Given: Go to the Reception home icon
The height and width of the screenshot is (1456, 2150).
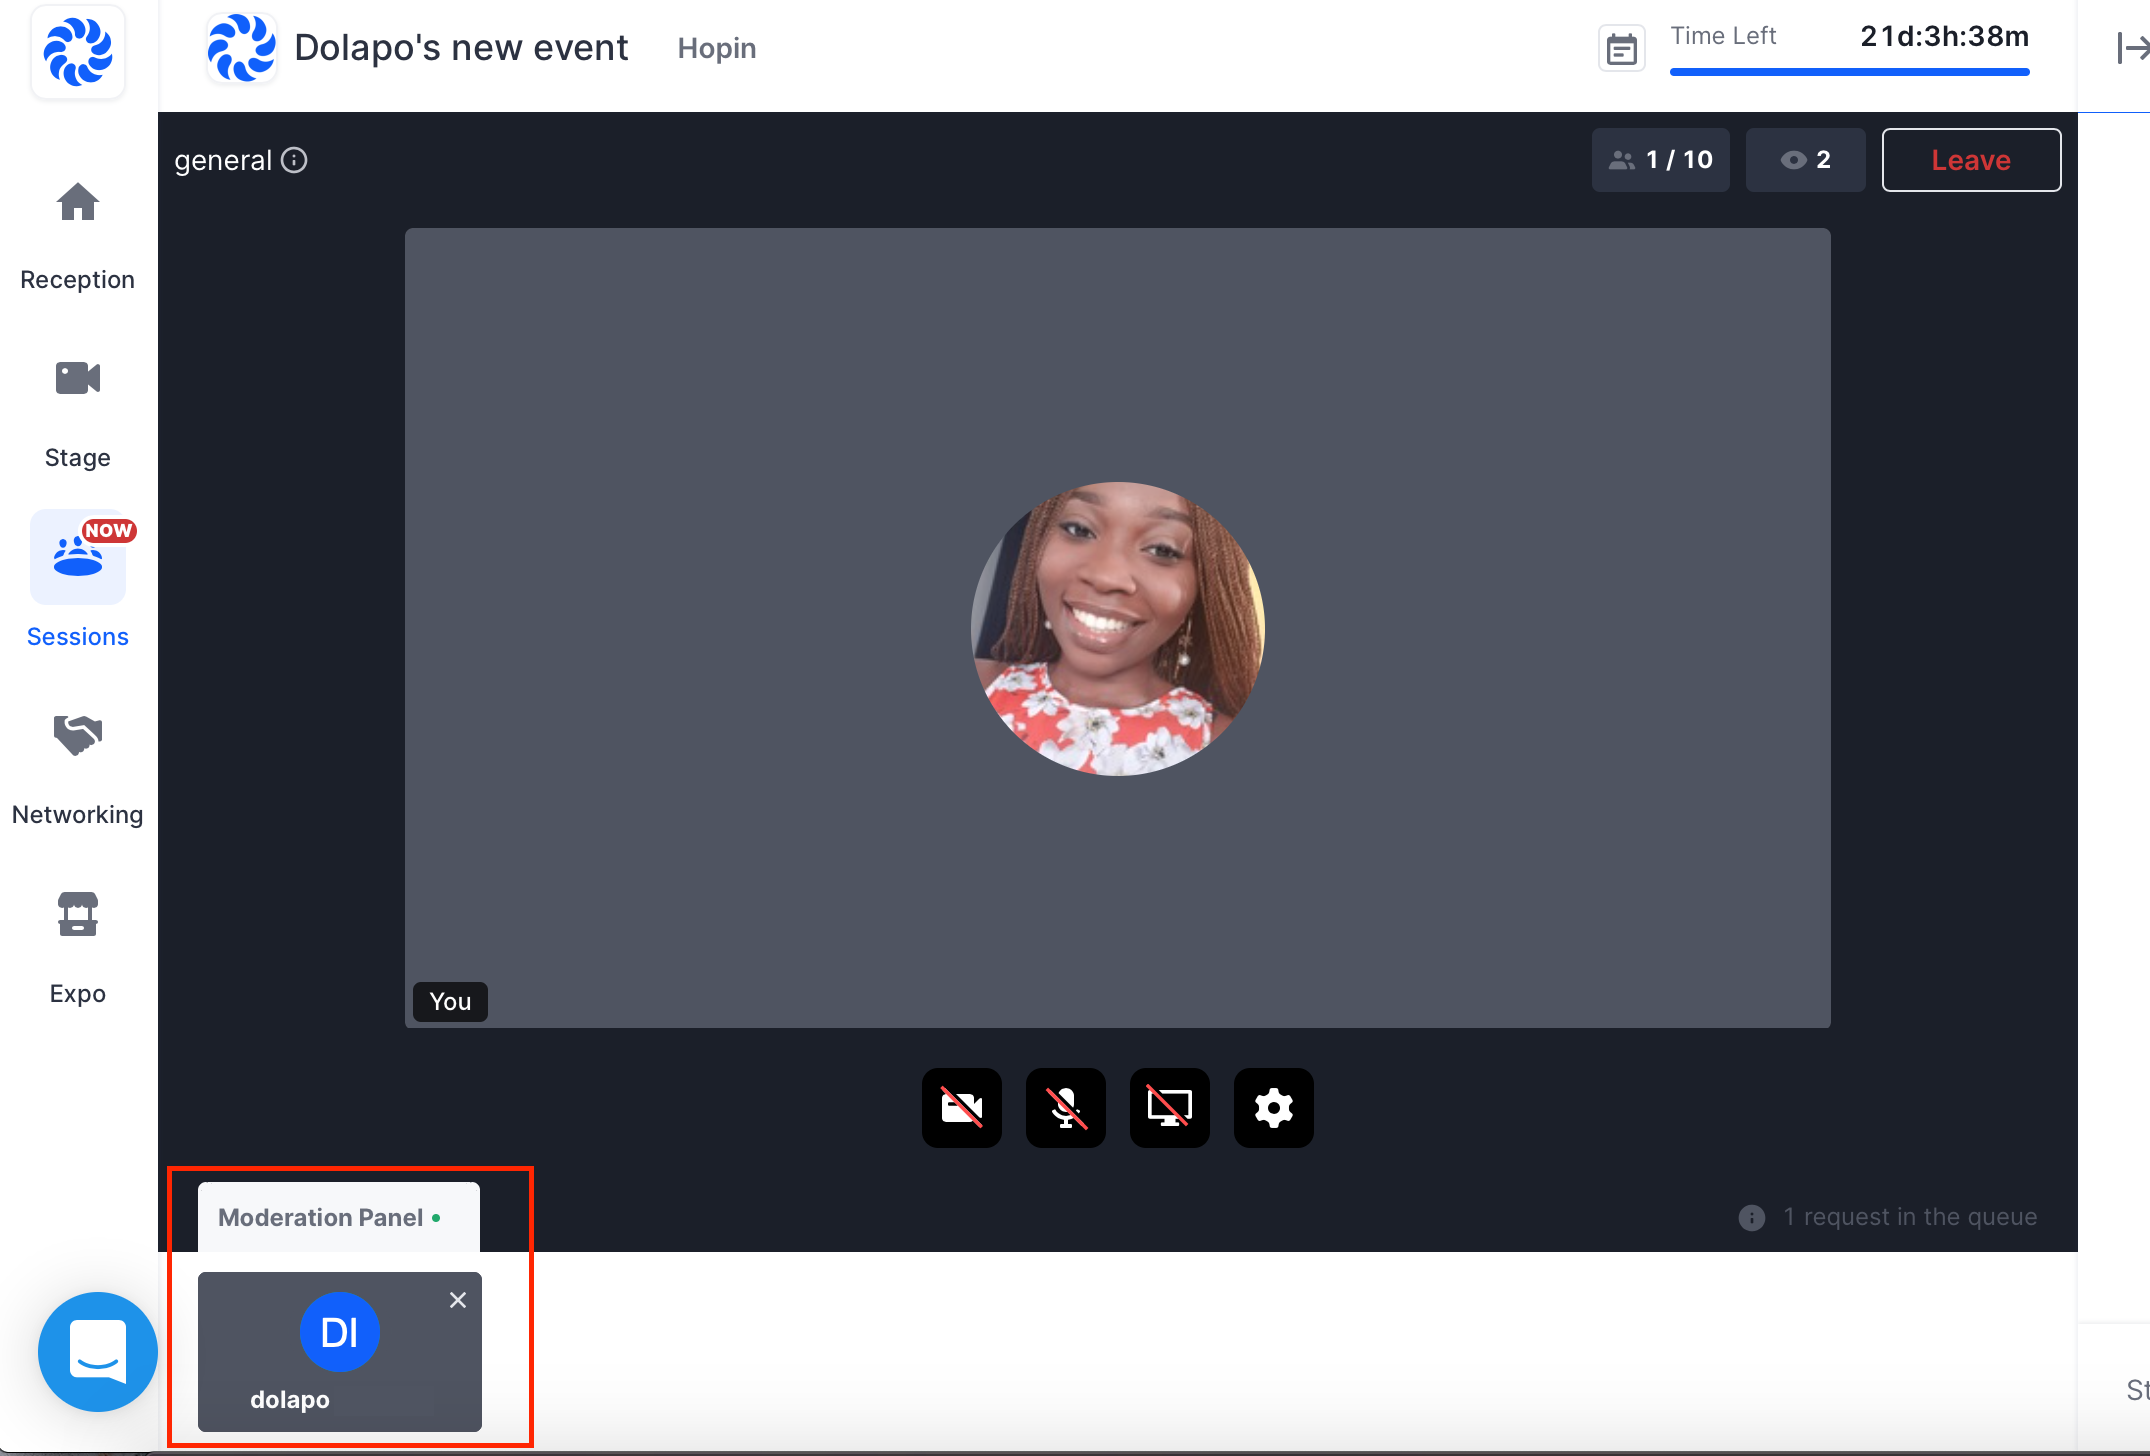Looking at the screenshot, I should [78, 204].
